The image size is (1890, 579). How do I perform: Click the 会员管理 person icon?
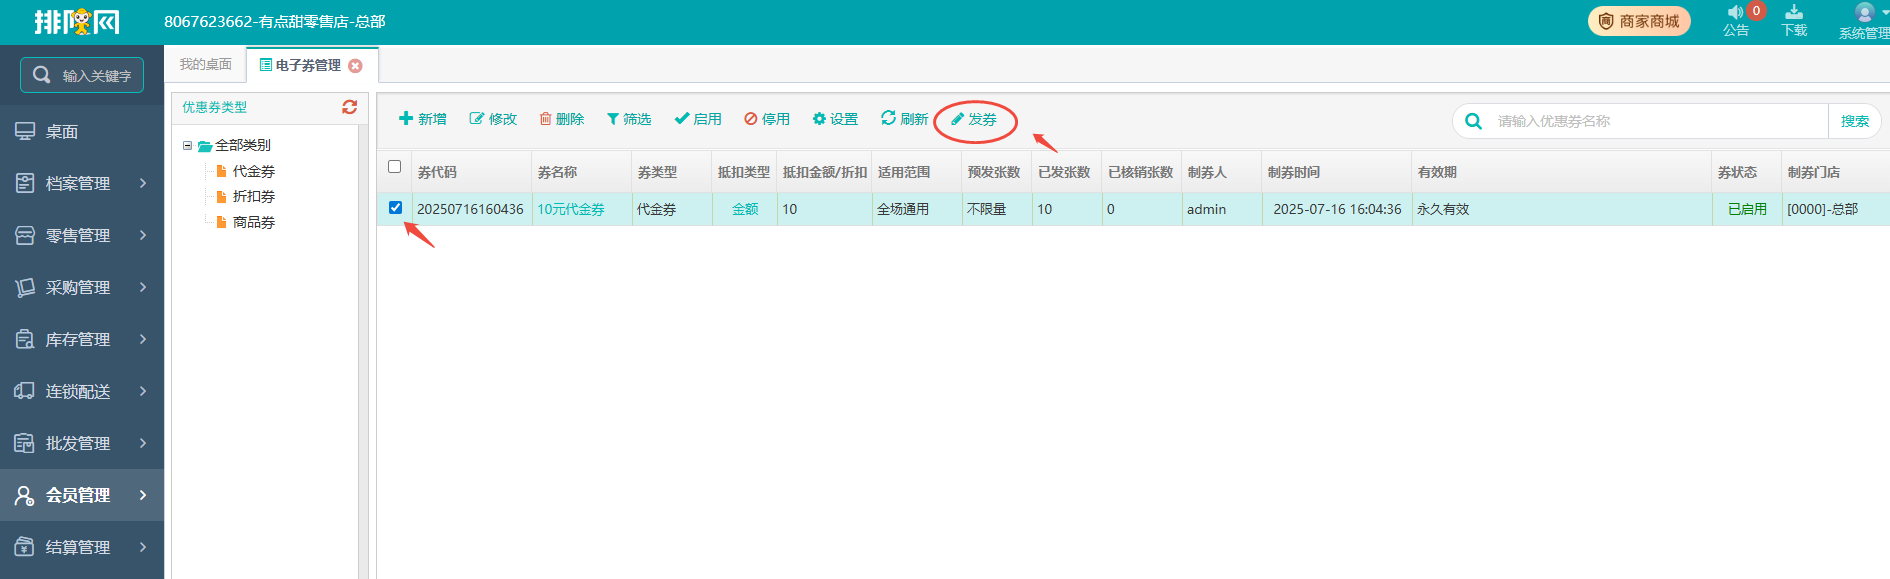[x=24, y=495]
